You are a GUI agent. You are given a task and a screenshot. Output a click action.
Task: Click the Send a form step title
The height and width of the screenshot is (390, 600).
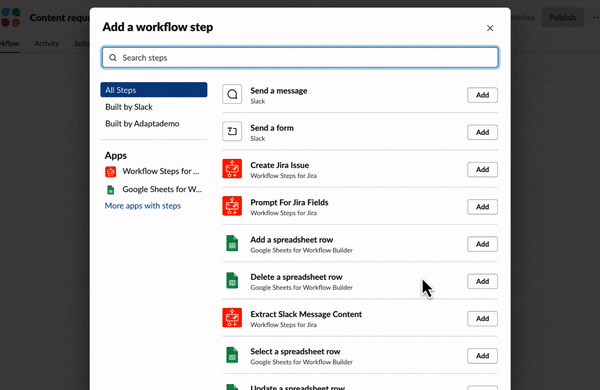tap(272, 128)
